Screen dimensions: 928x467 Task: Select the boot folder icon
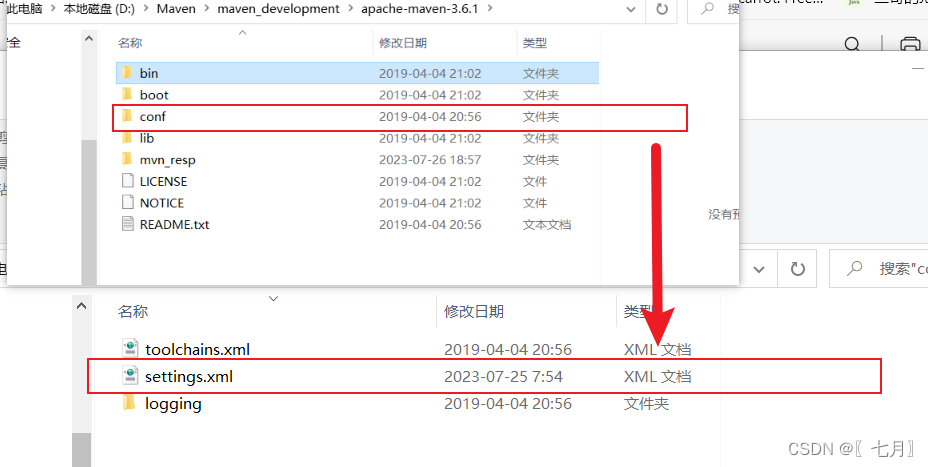[127, 94]
